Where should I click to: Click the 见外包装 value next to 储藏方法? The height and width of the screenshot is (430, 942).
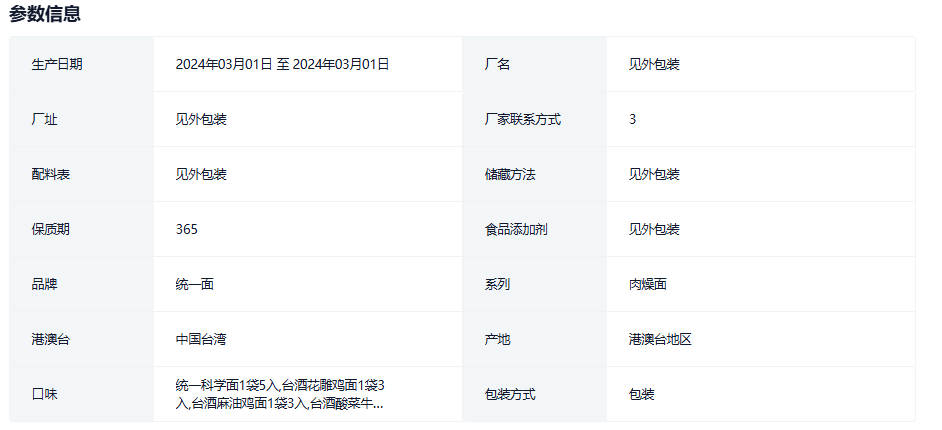pos(654,174)
